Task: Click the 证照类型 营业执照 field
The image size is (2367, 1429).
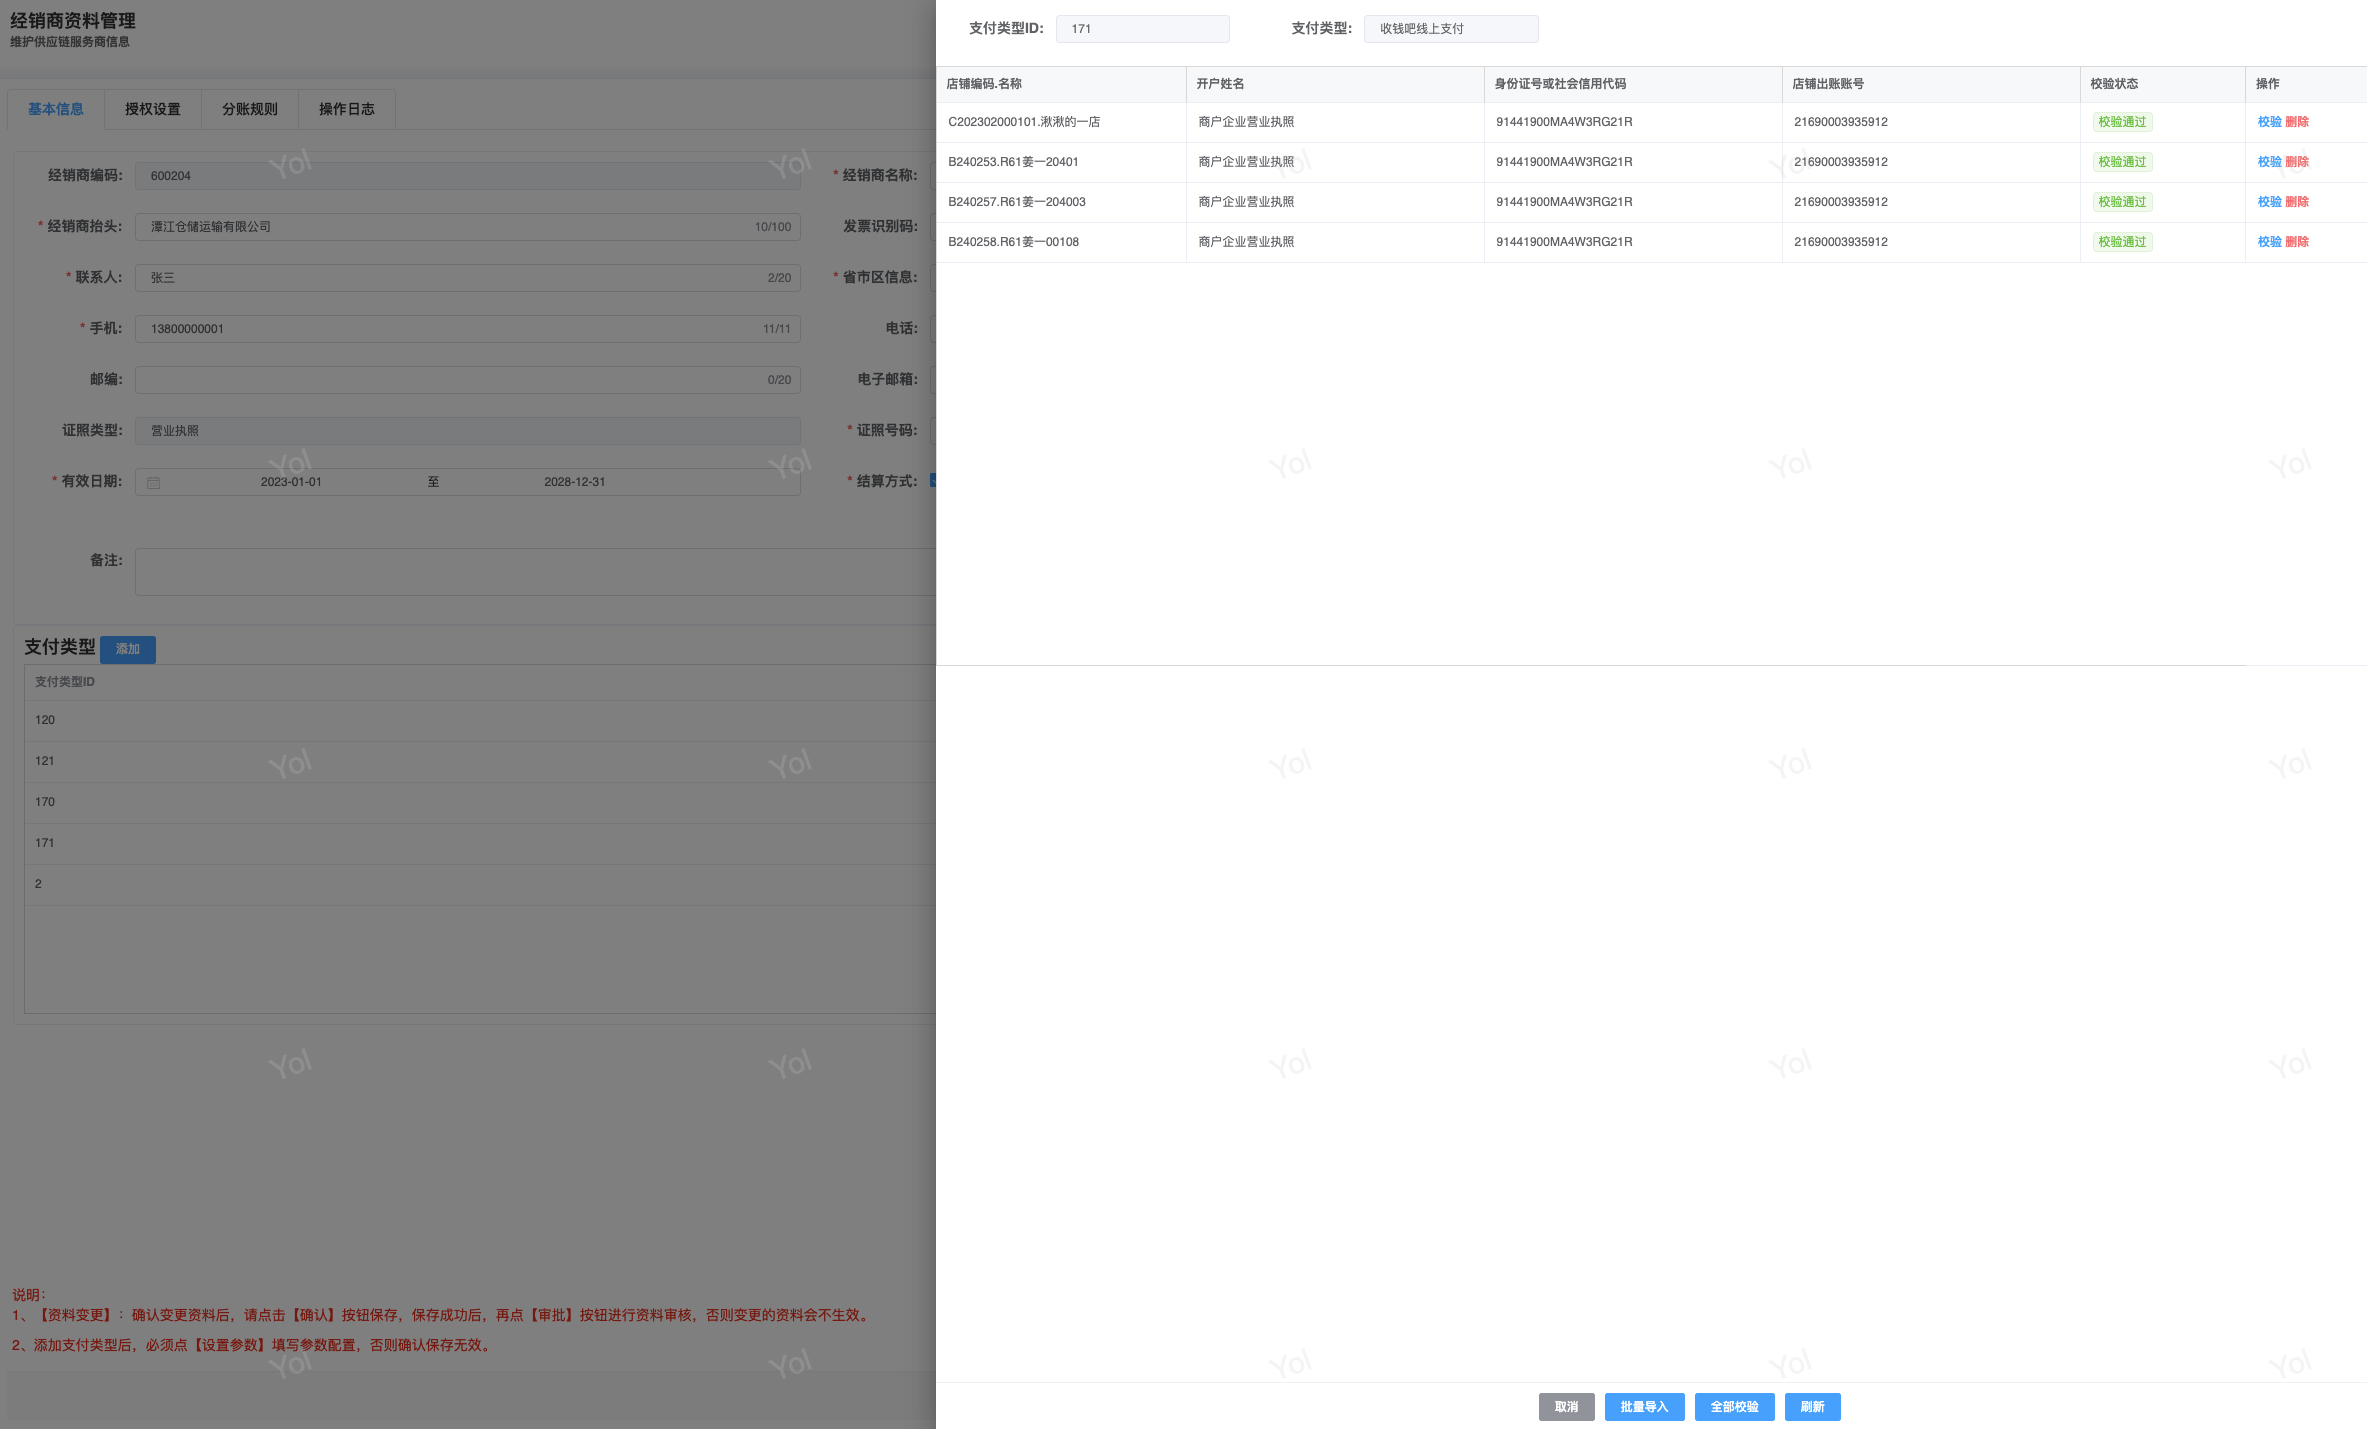Action: pyautogui.click(x=467, y=431)
